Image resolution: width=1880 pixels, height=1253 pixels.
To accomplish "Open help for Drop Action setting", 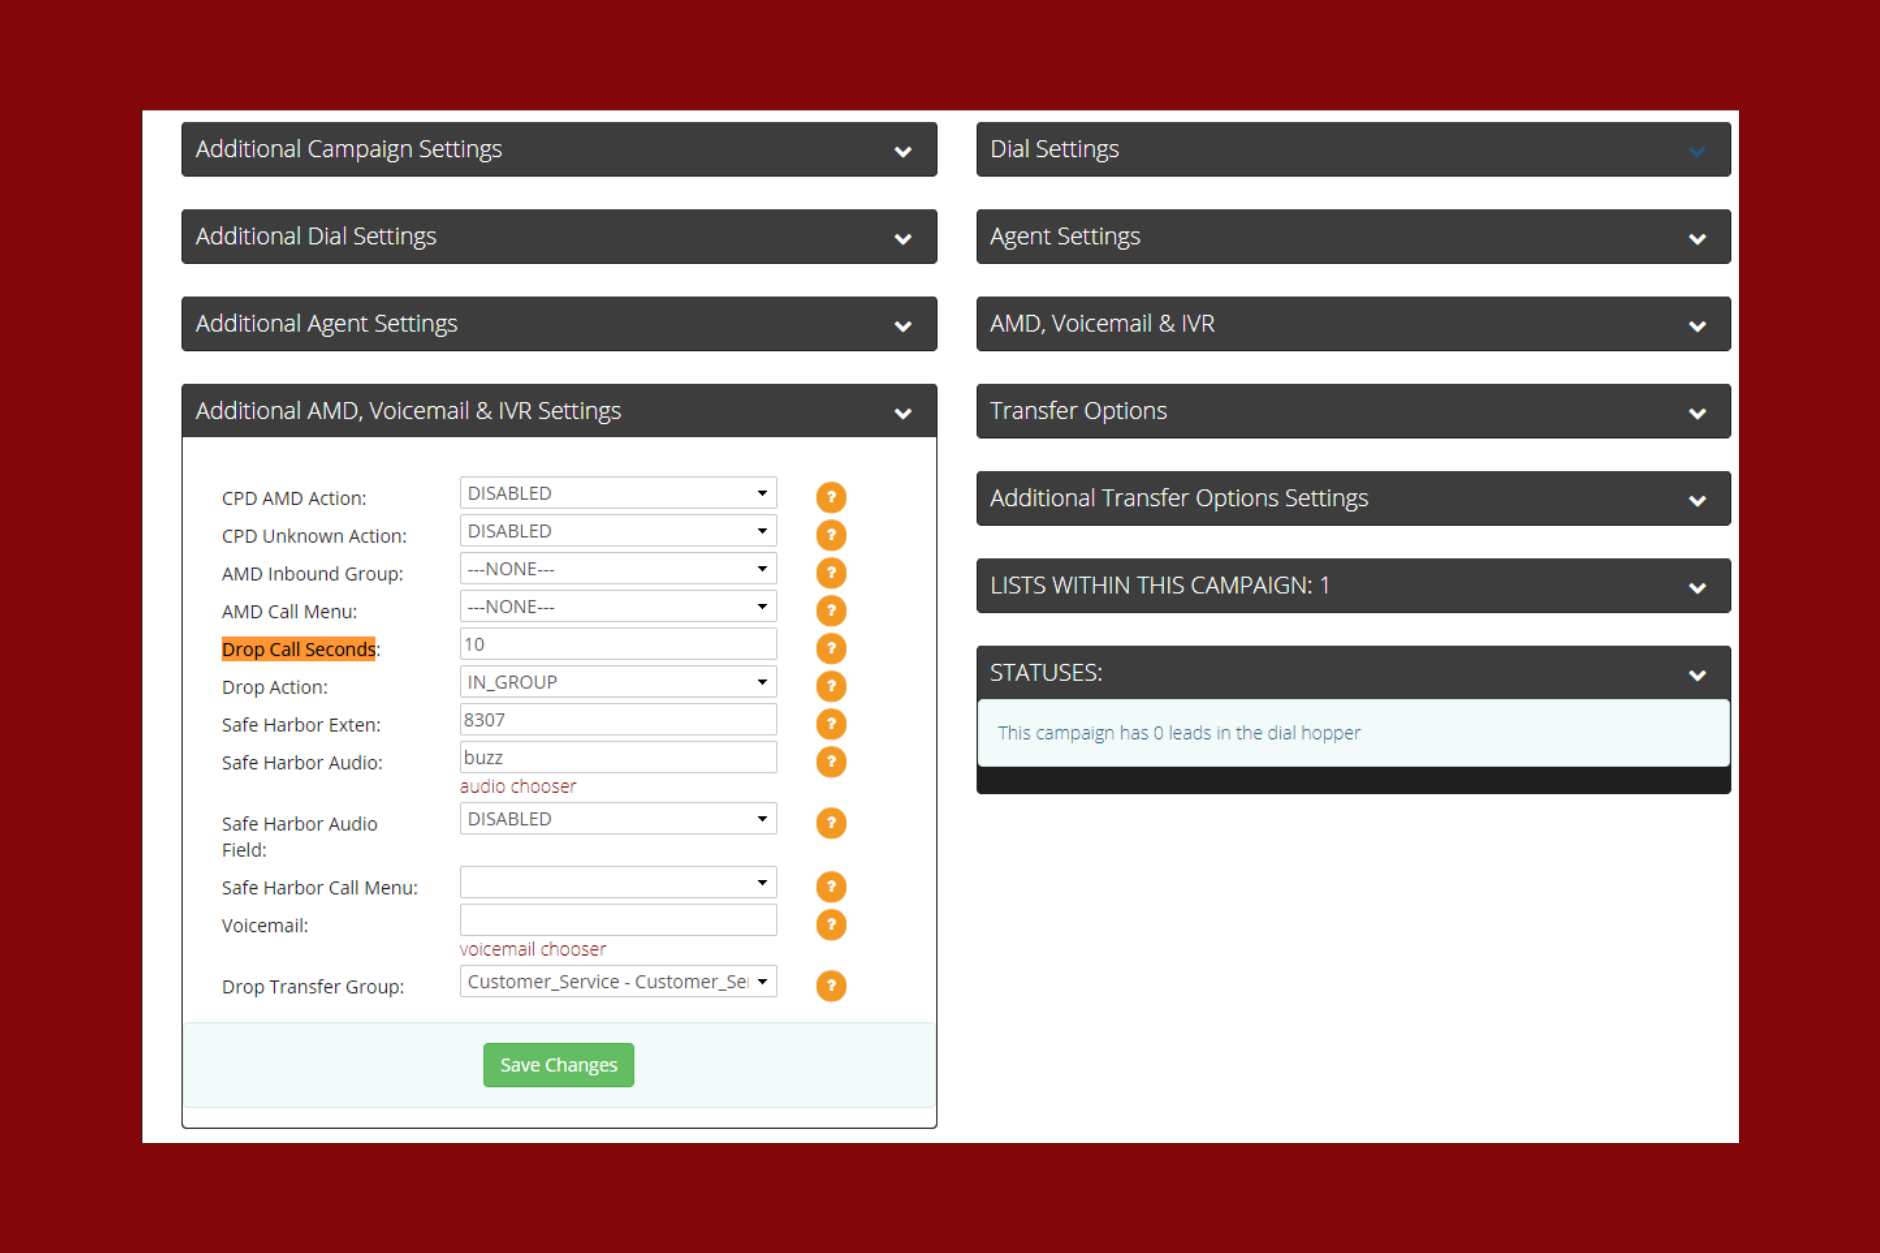I will [830, 686].
